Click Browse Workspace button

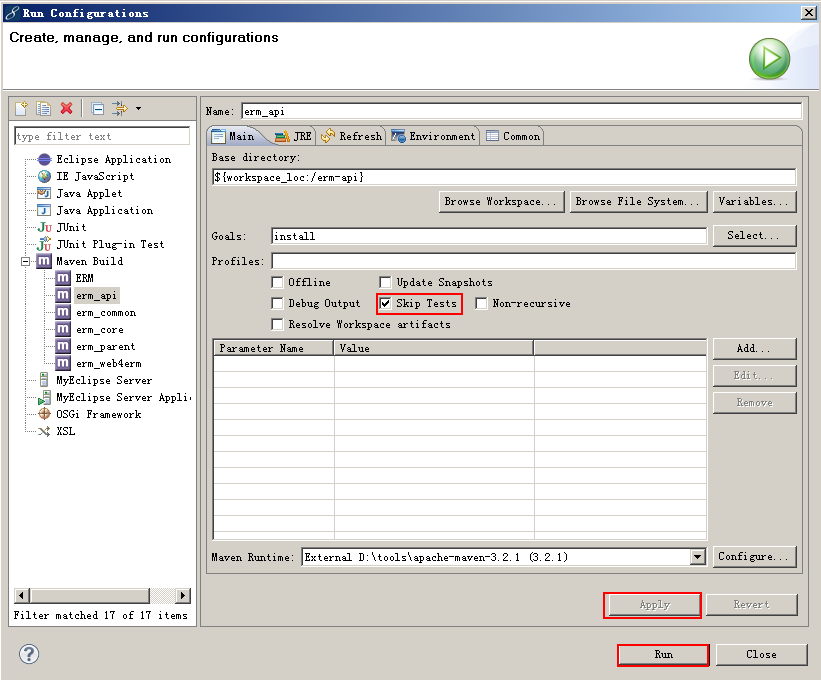click(501, 202)
